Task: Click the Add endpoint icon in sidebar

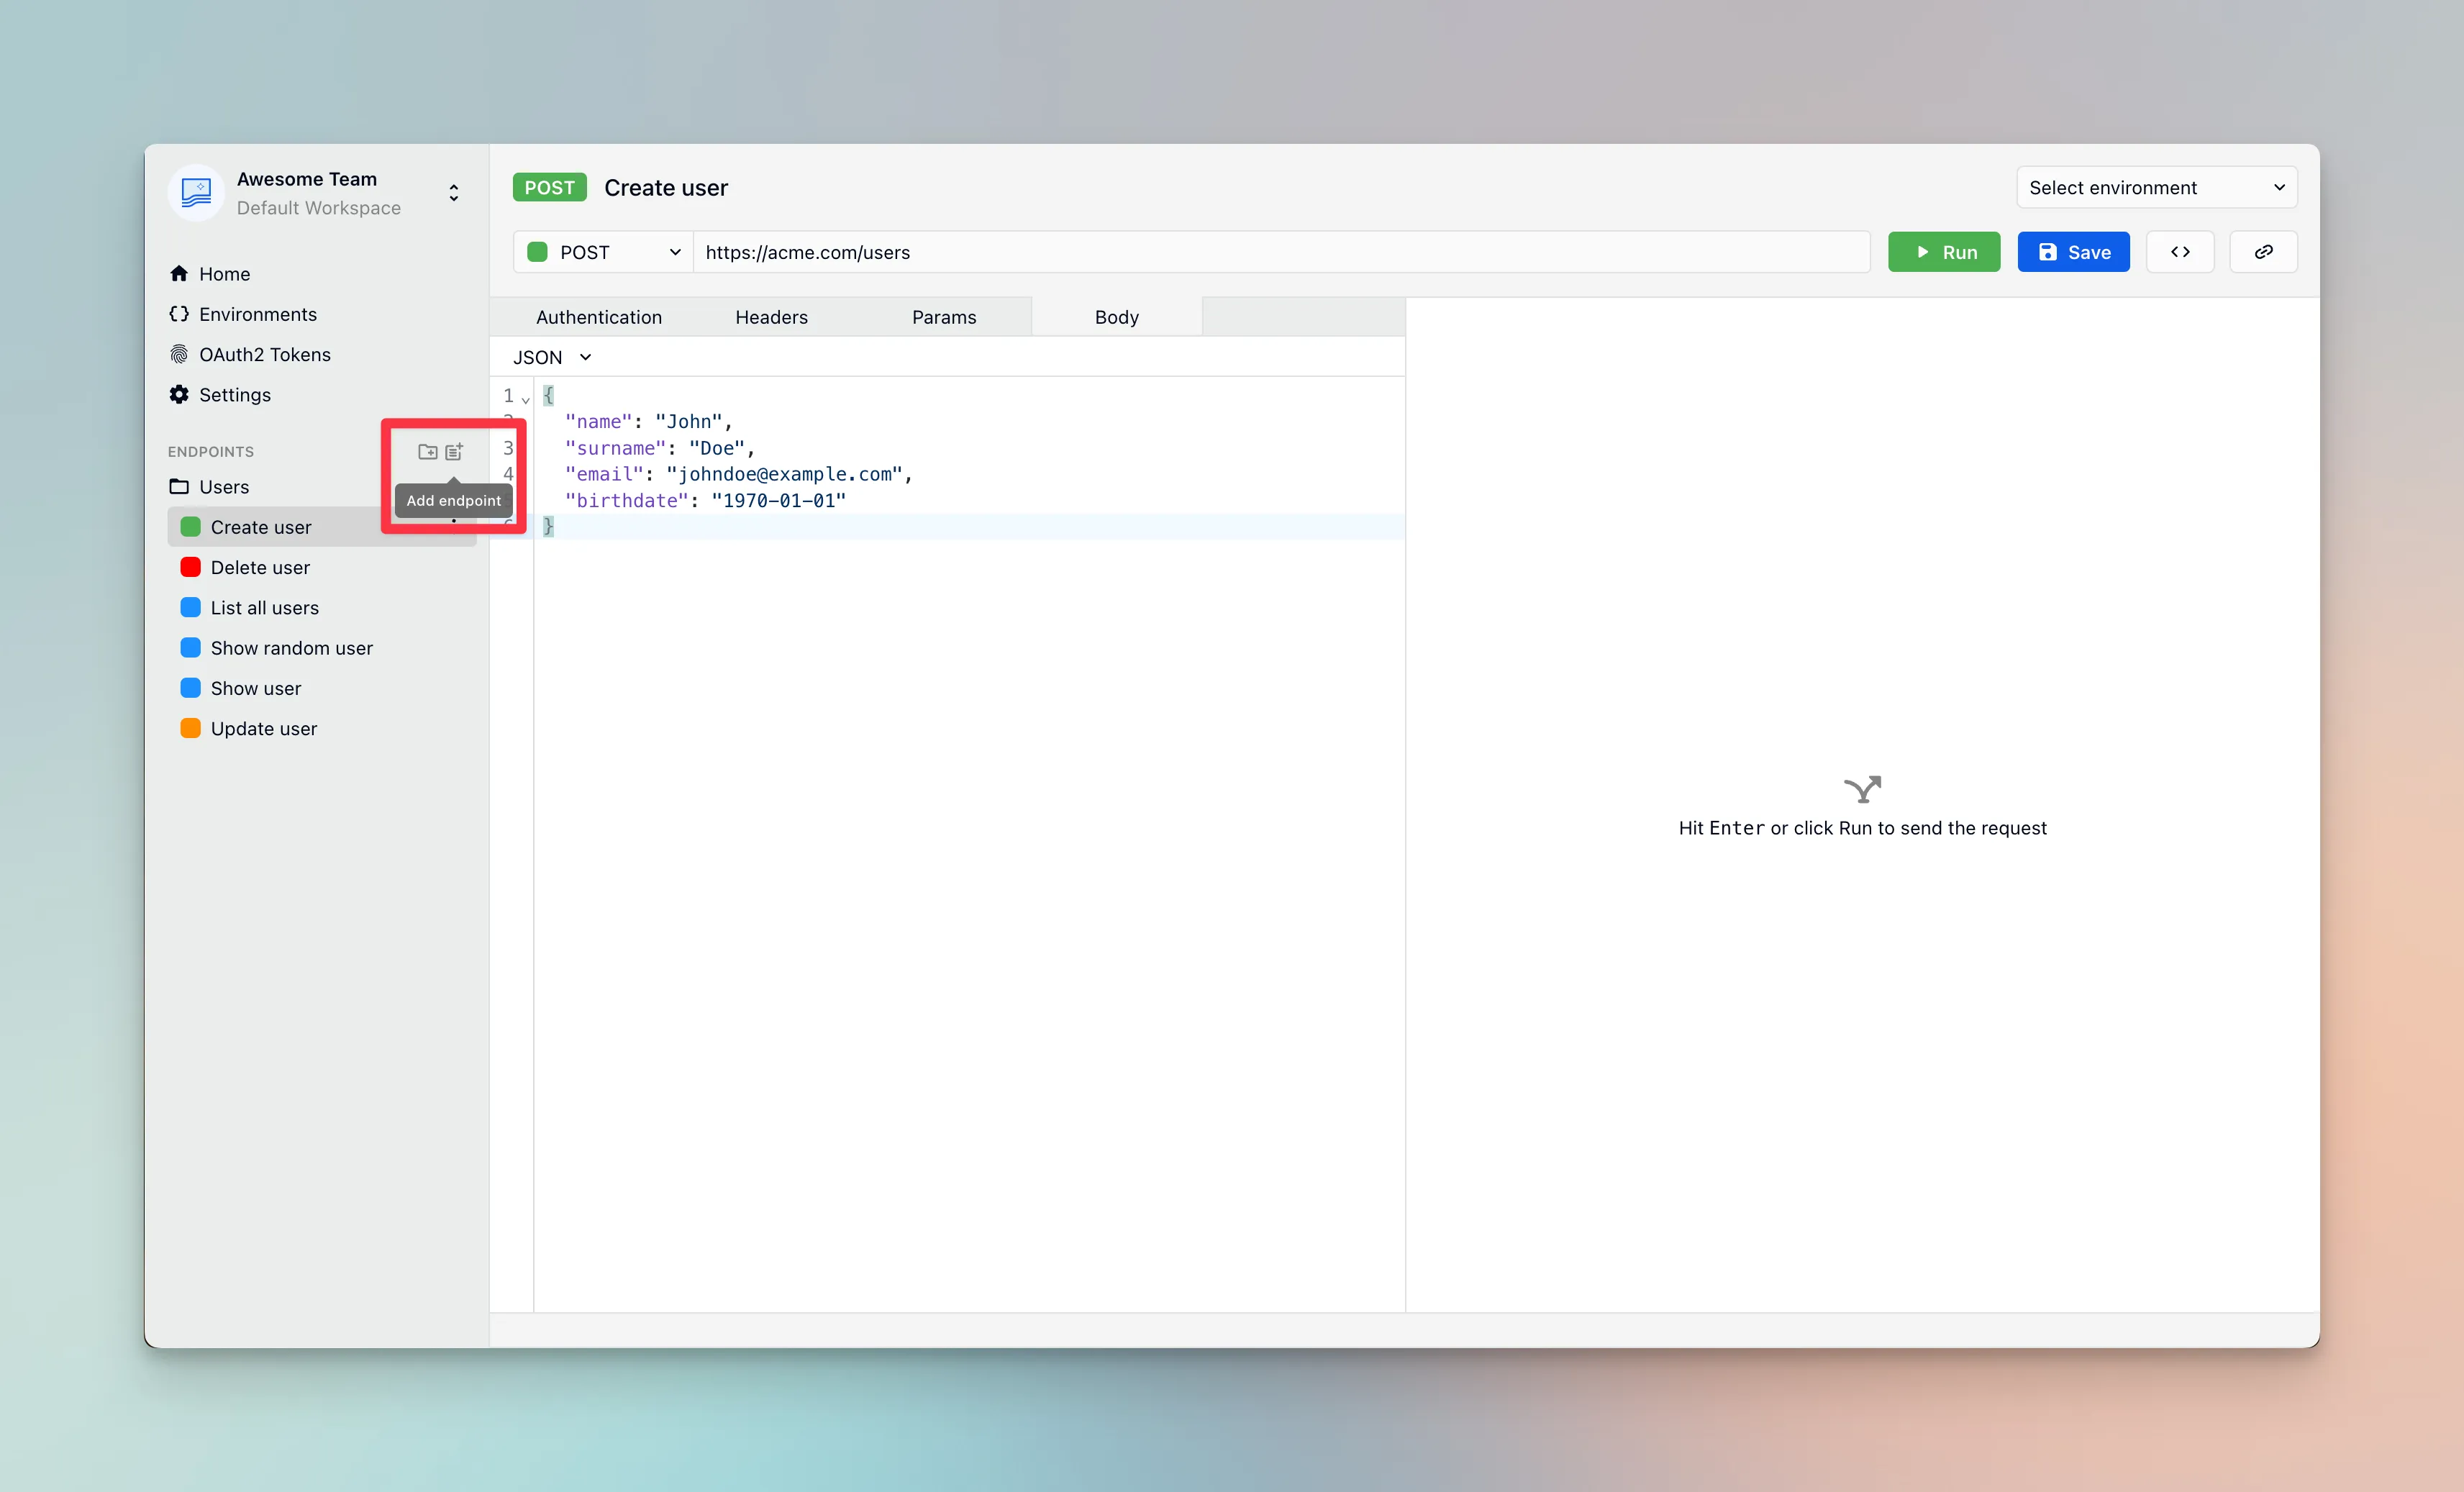Action: 454,451
